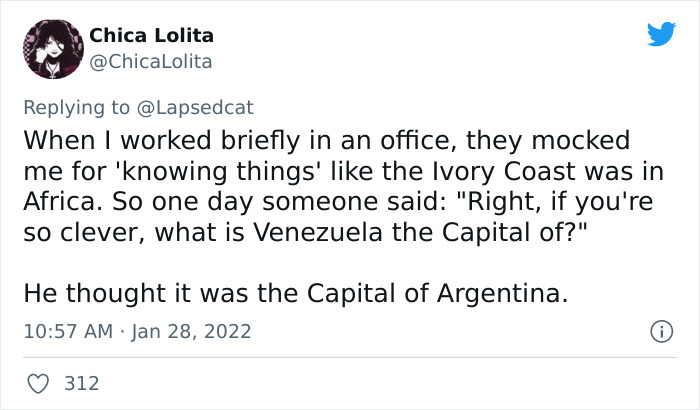Open Chica Lolita's profile avatar

[51, 48]
